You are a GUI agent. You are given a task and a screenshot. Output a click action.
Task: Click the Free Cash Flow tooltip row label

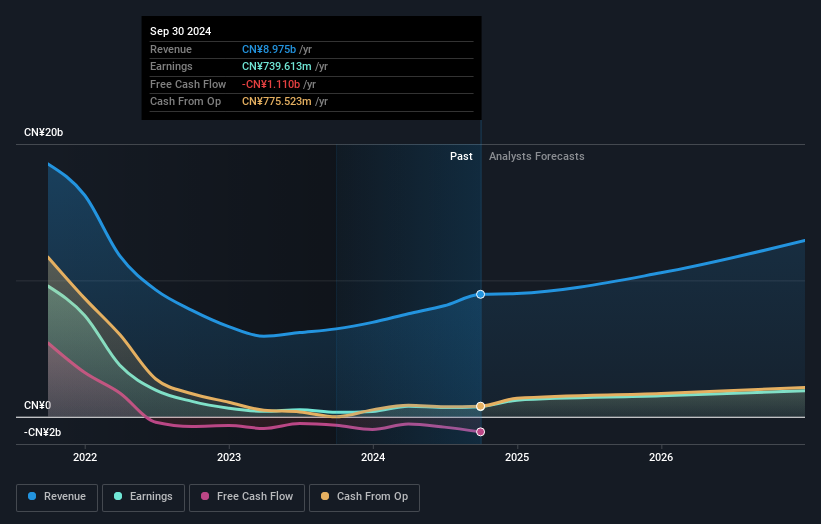(188, 84)
